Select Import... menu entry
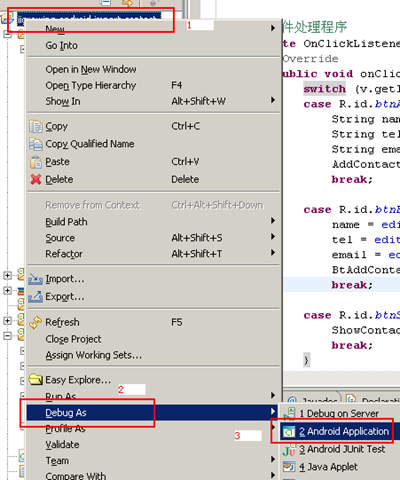 [153, 279]
